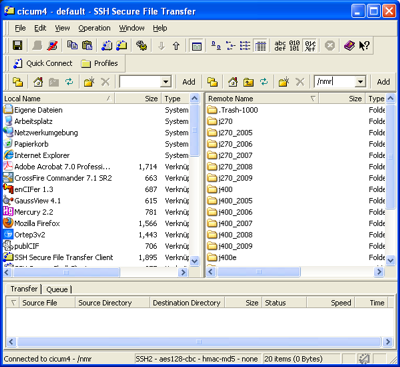Select Binary transfer mode
Image resolution: width=400 pixels, height=367 pixels.
294,45
